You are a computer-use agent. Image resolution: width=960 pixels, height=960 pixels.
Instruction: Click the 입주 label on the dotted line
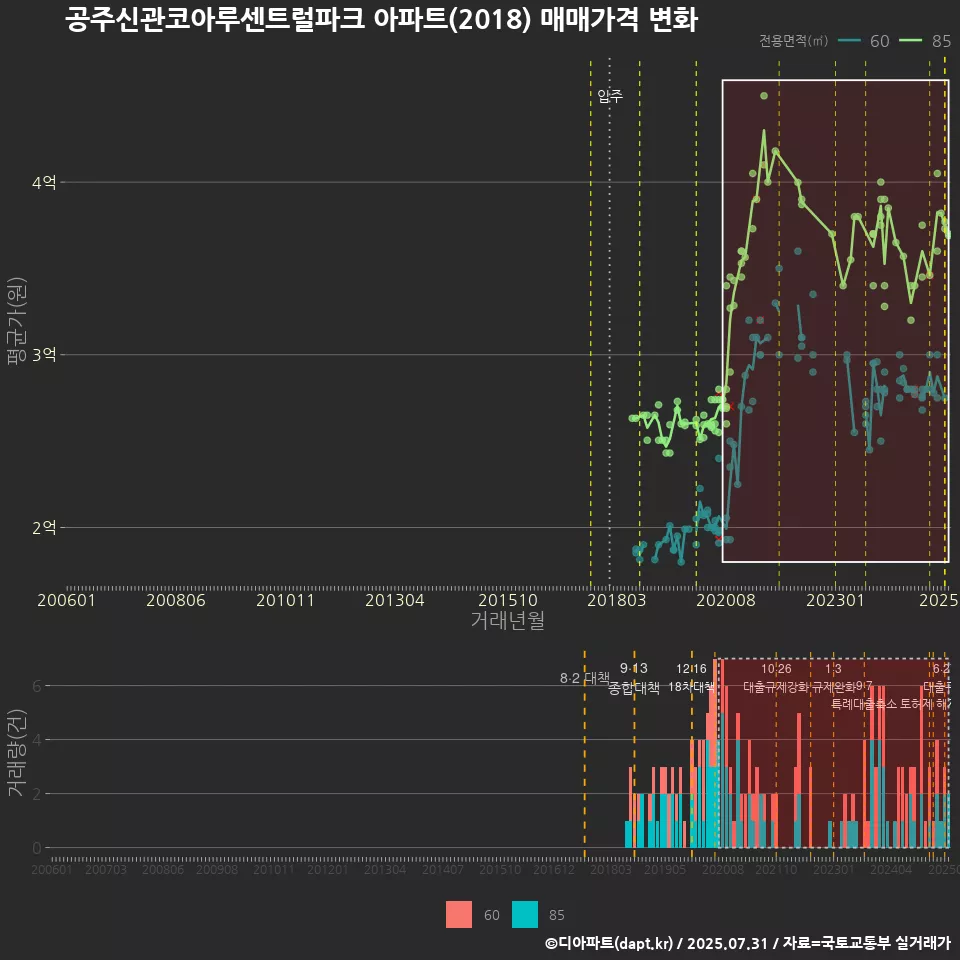(610, 96)
